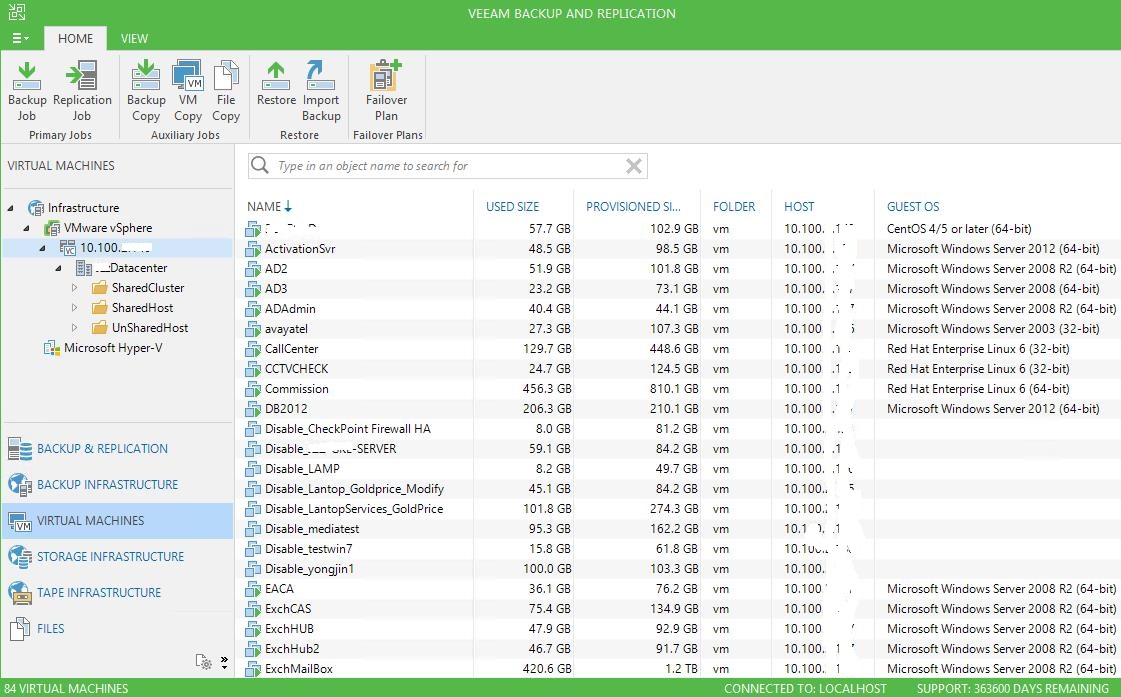
Task: Select the HOME ribbon tab
Action: pos(75,38)
